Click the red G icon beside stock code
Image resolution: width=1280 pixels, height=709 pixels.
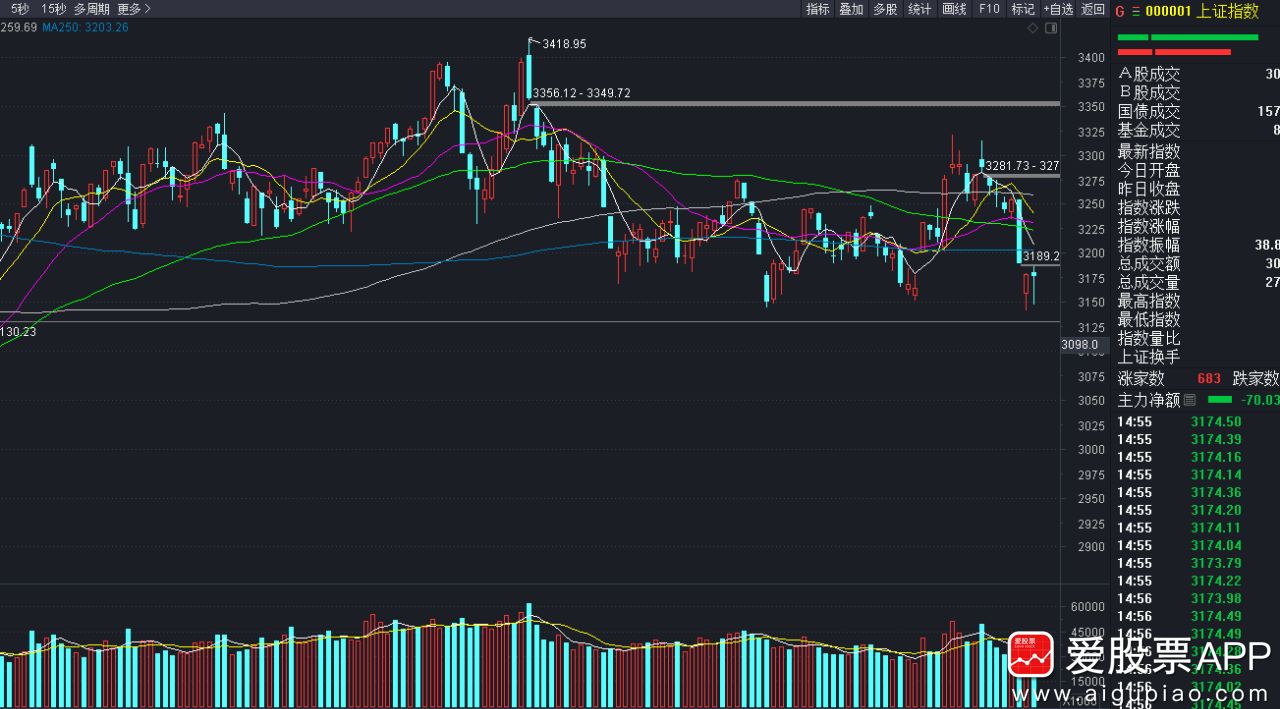click(1120, 11)
